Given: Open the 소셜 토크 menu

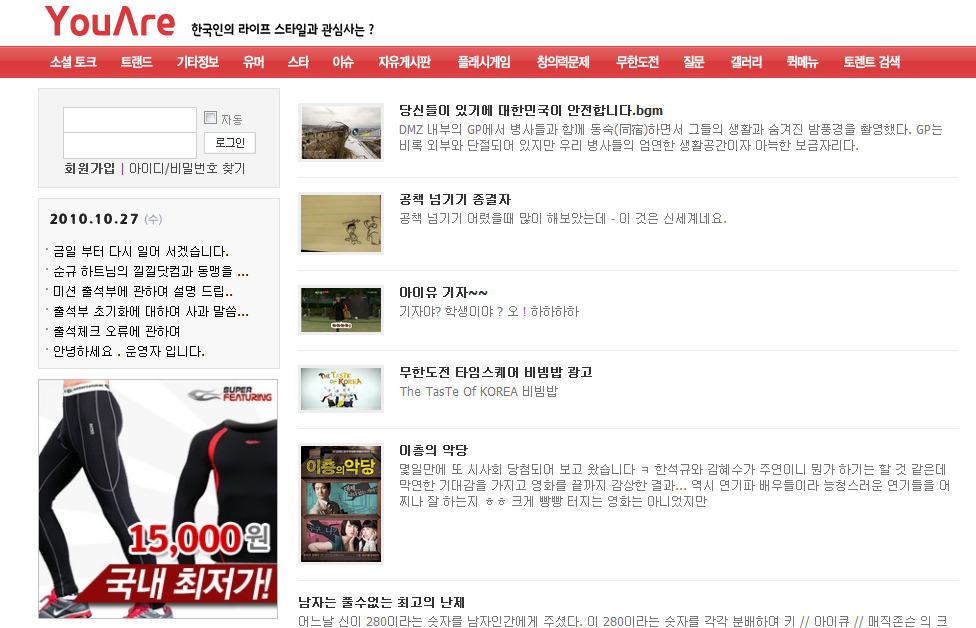Looking at the screenshot, I should (73, 62).
